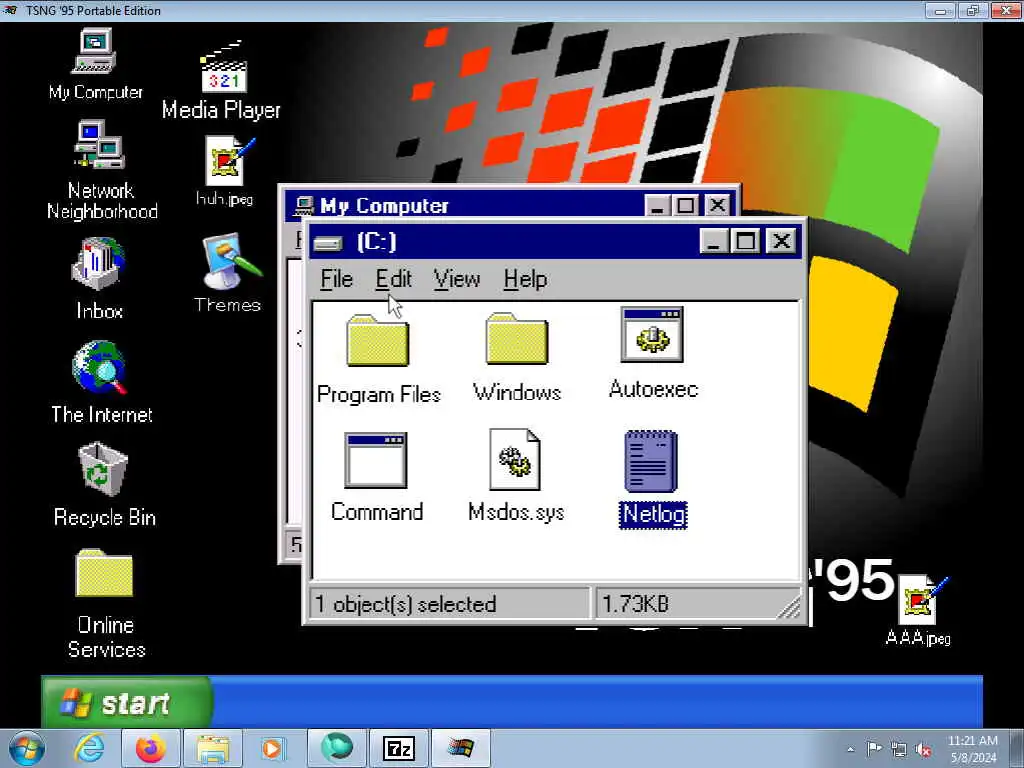Click the Action Center flag icon

pyautogui.click(x=874, y=748)
